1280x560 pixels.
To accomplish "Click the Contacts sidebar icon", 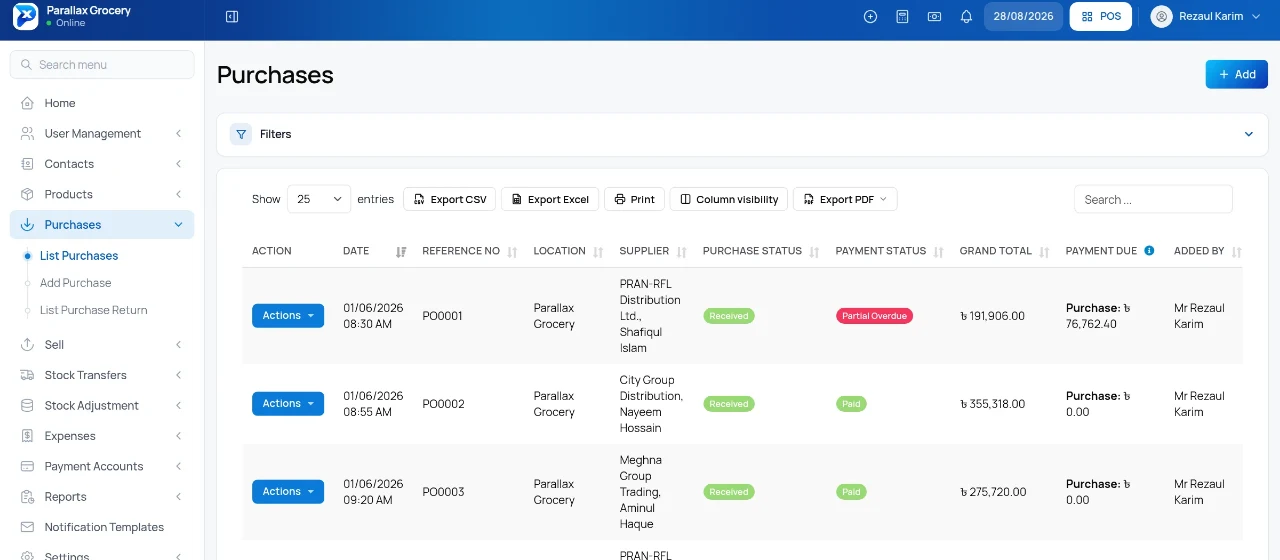I will (x=27, y=164).
